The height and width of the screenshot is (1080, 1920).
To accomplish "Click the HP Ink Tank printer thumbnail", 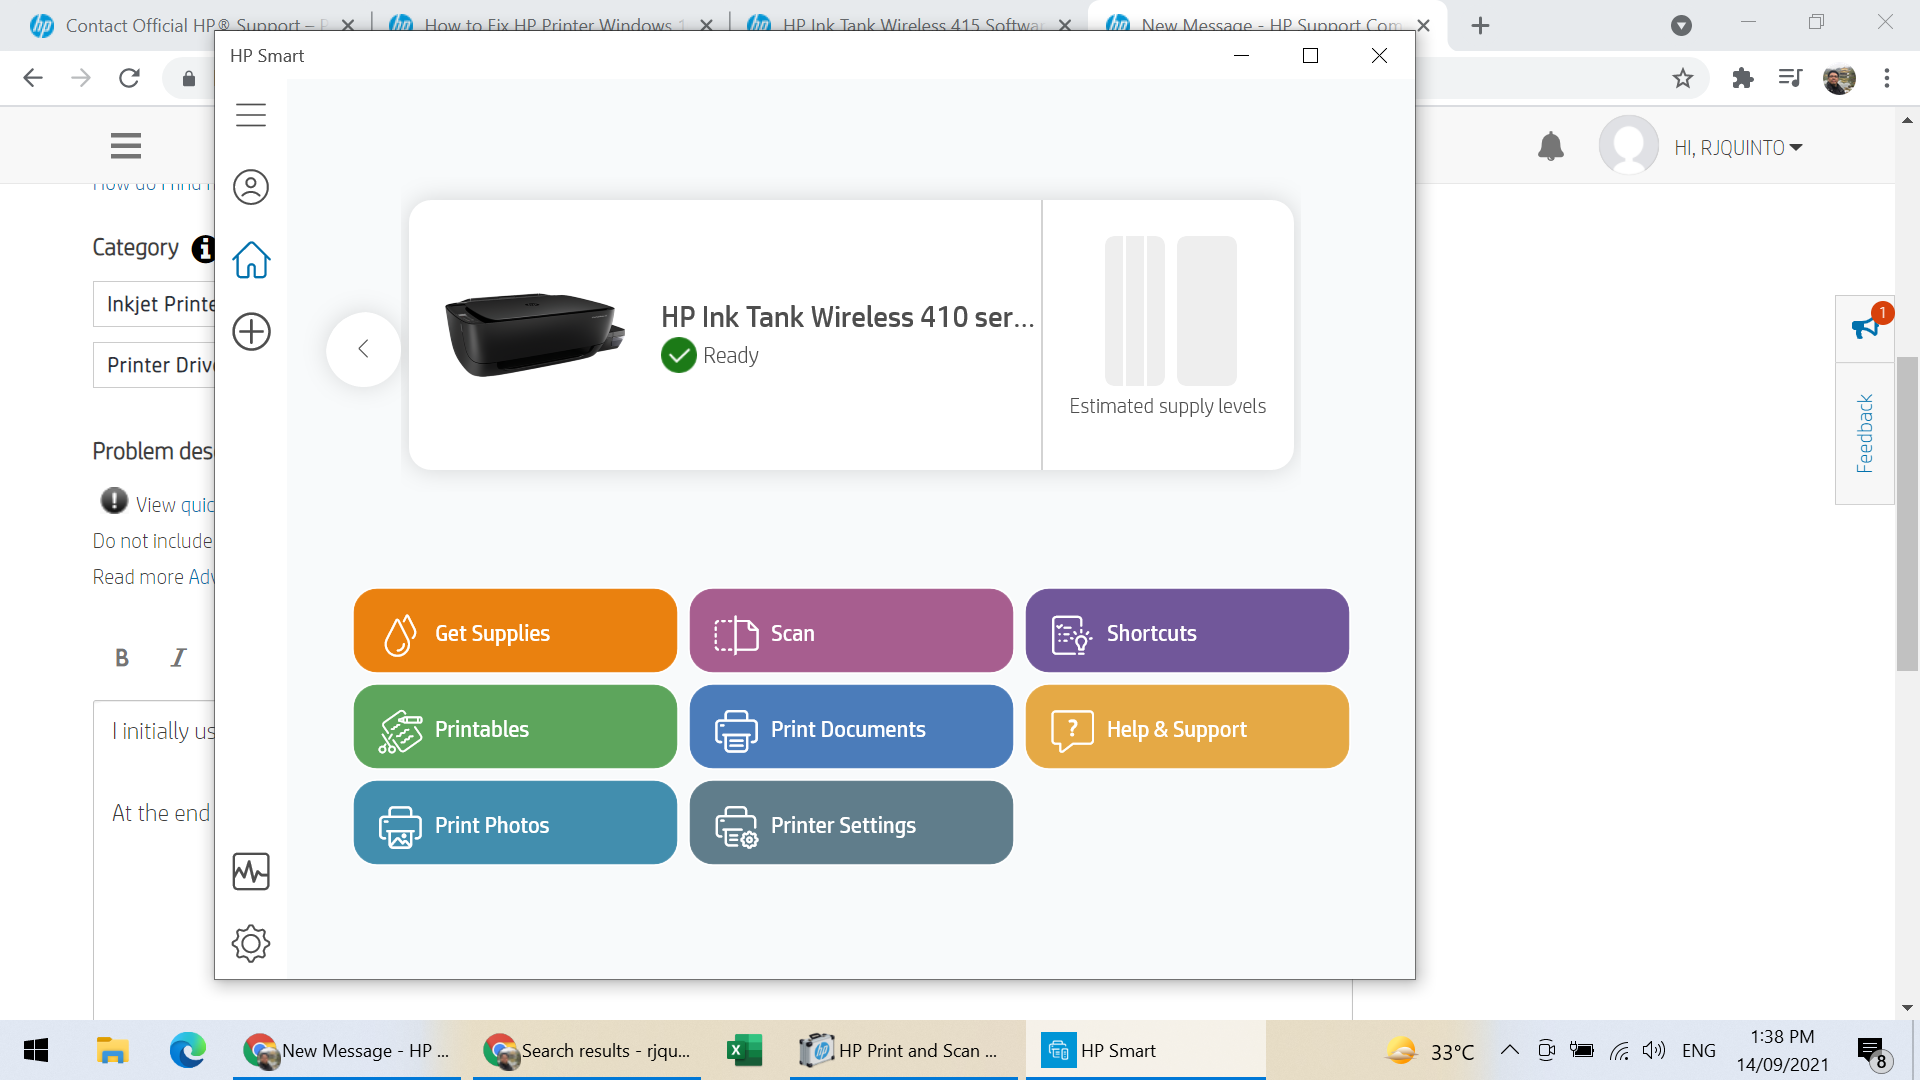I will 535,334.
